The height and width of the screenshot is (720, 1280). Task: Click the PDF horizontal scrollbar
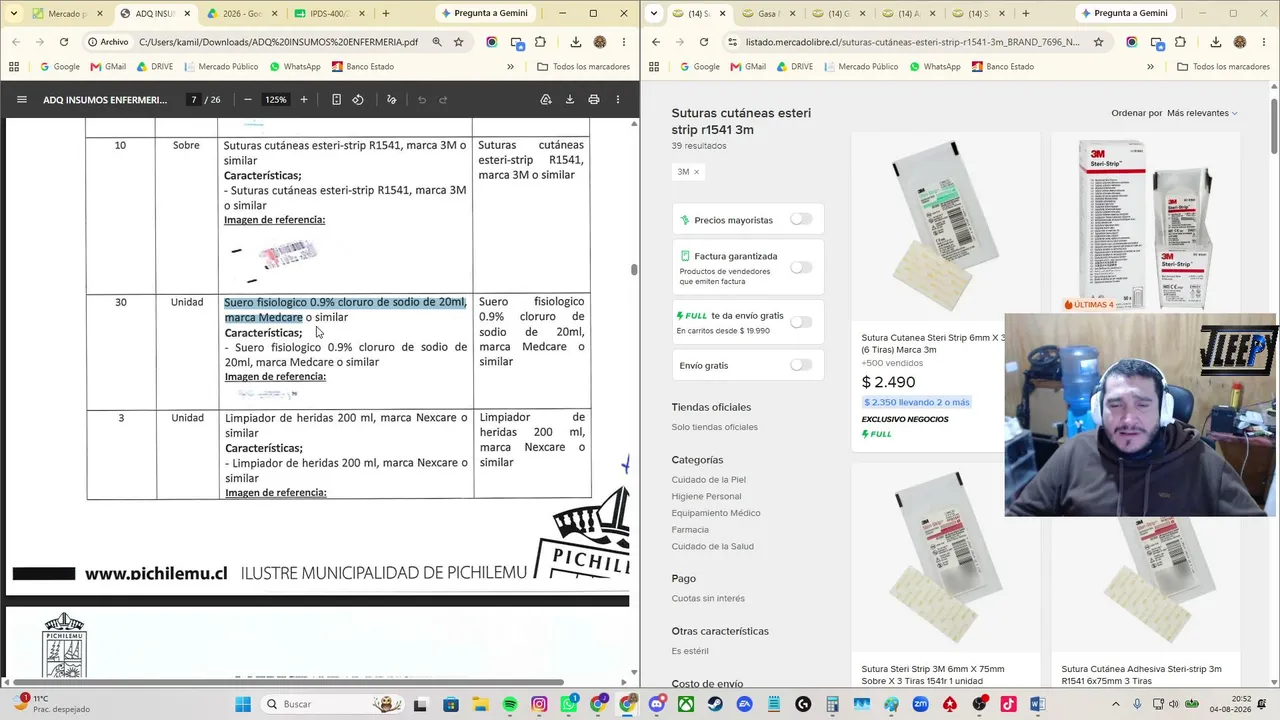coord(290,683)
